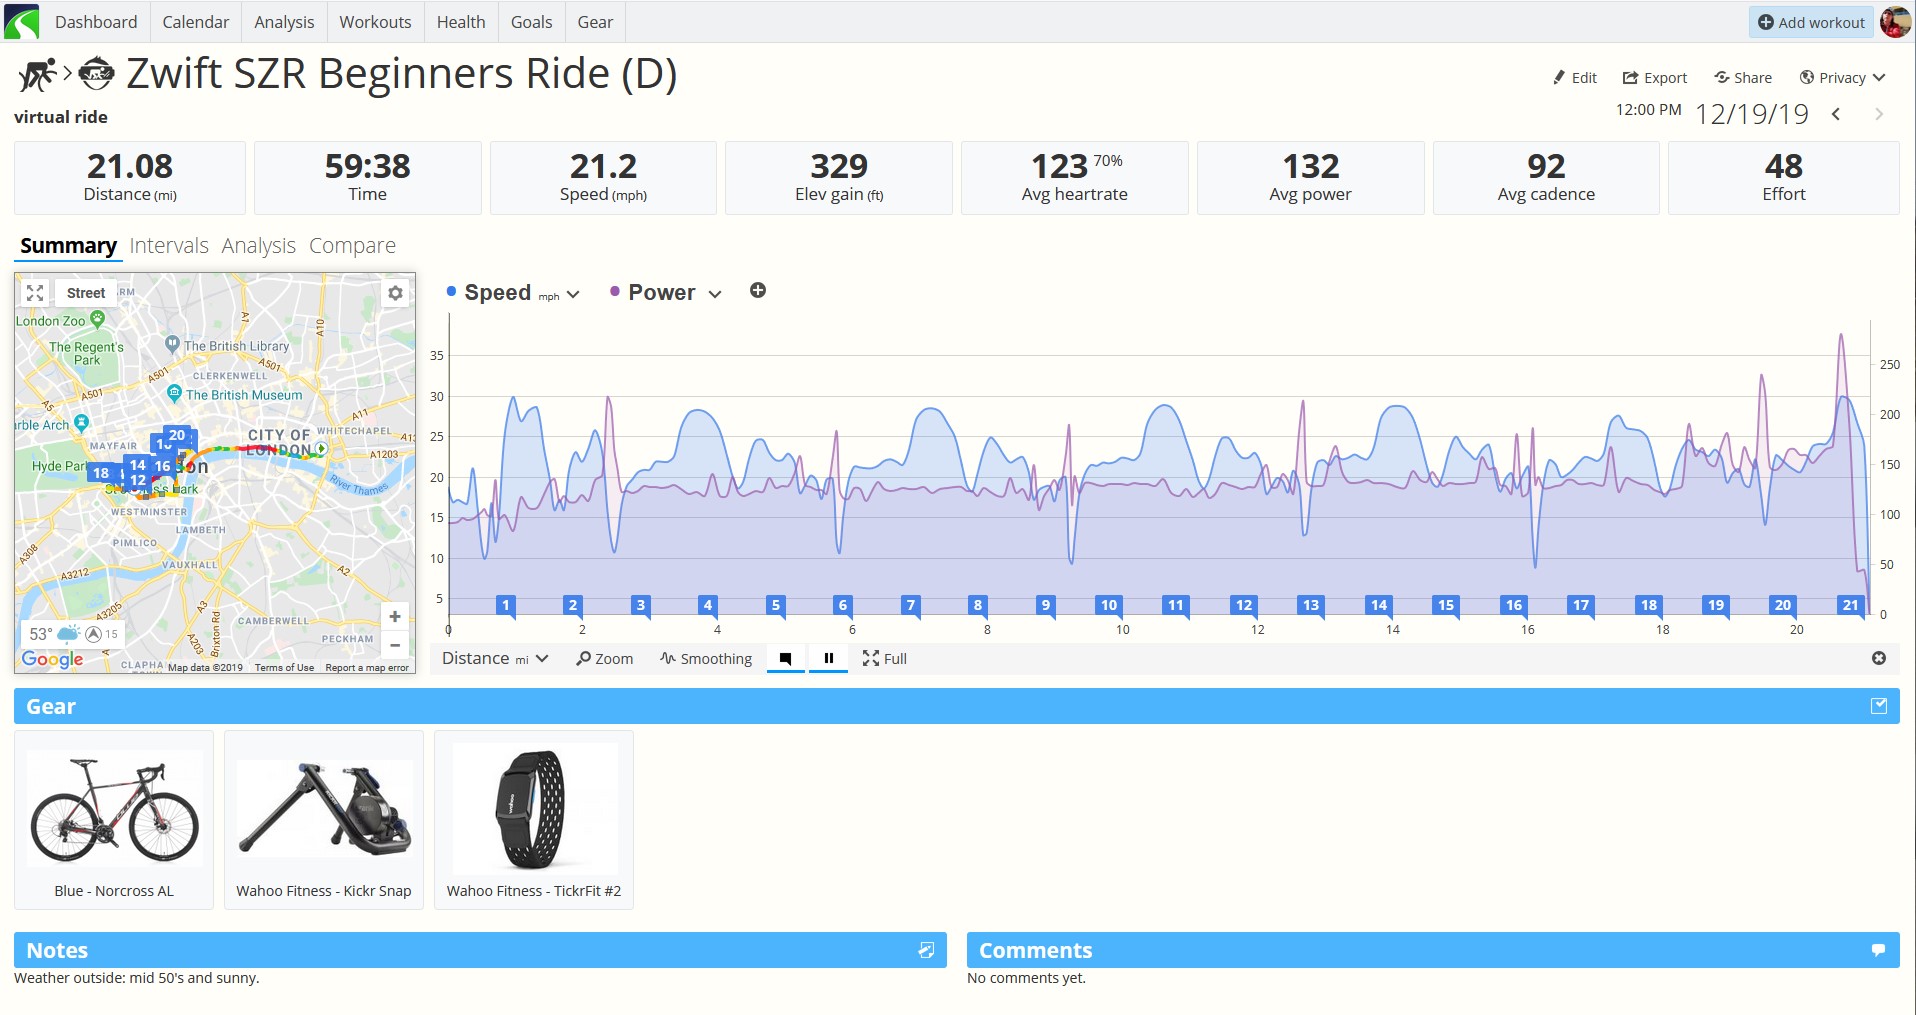Open chart options circle icon at right
This screenshot has height=1015, width=1916.
click(1879, 658)
